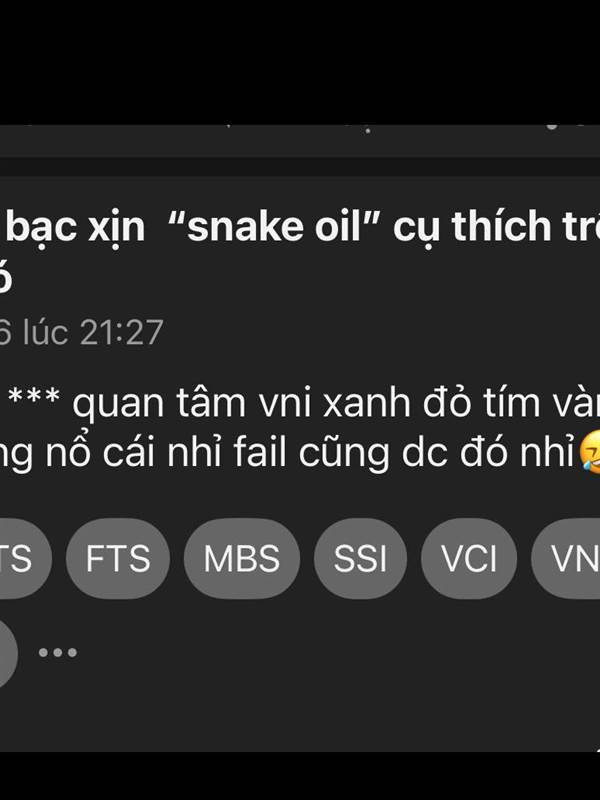
Task: Choose the SSI ticker chip
Action: pyautogui.click(x=360, y=558)
